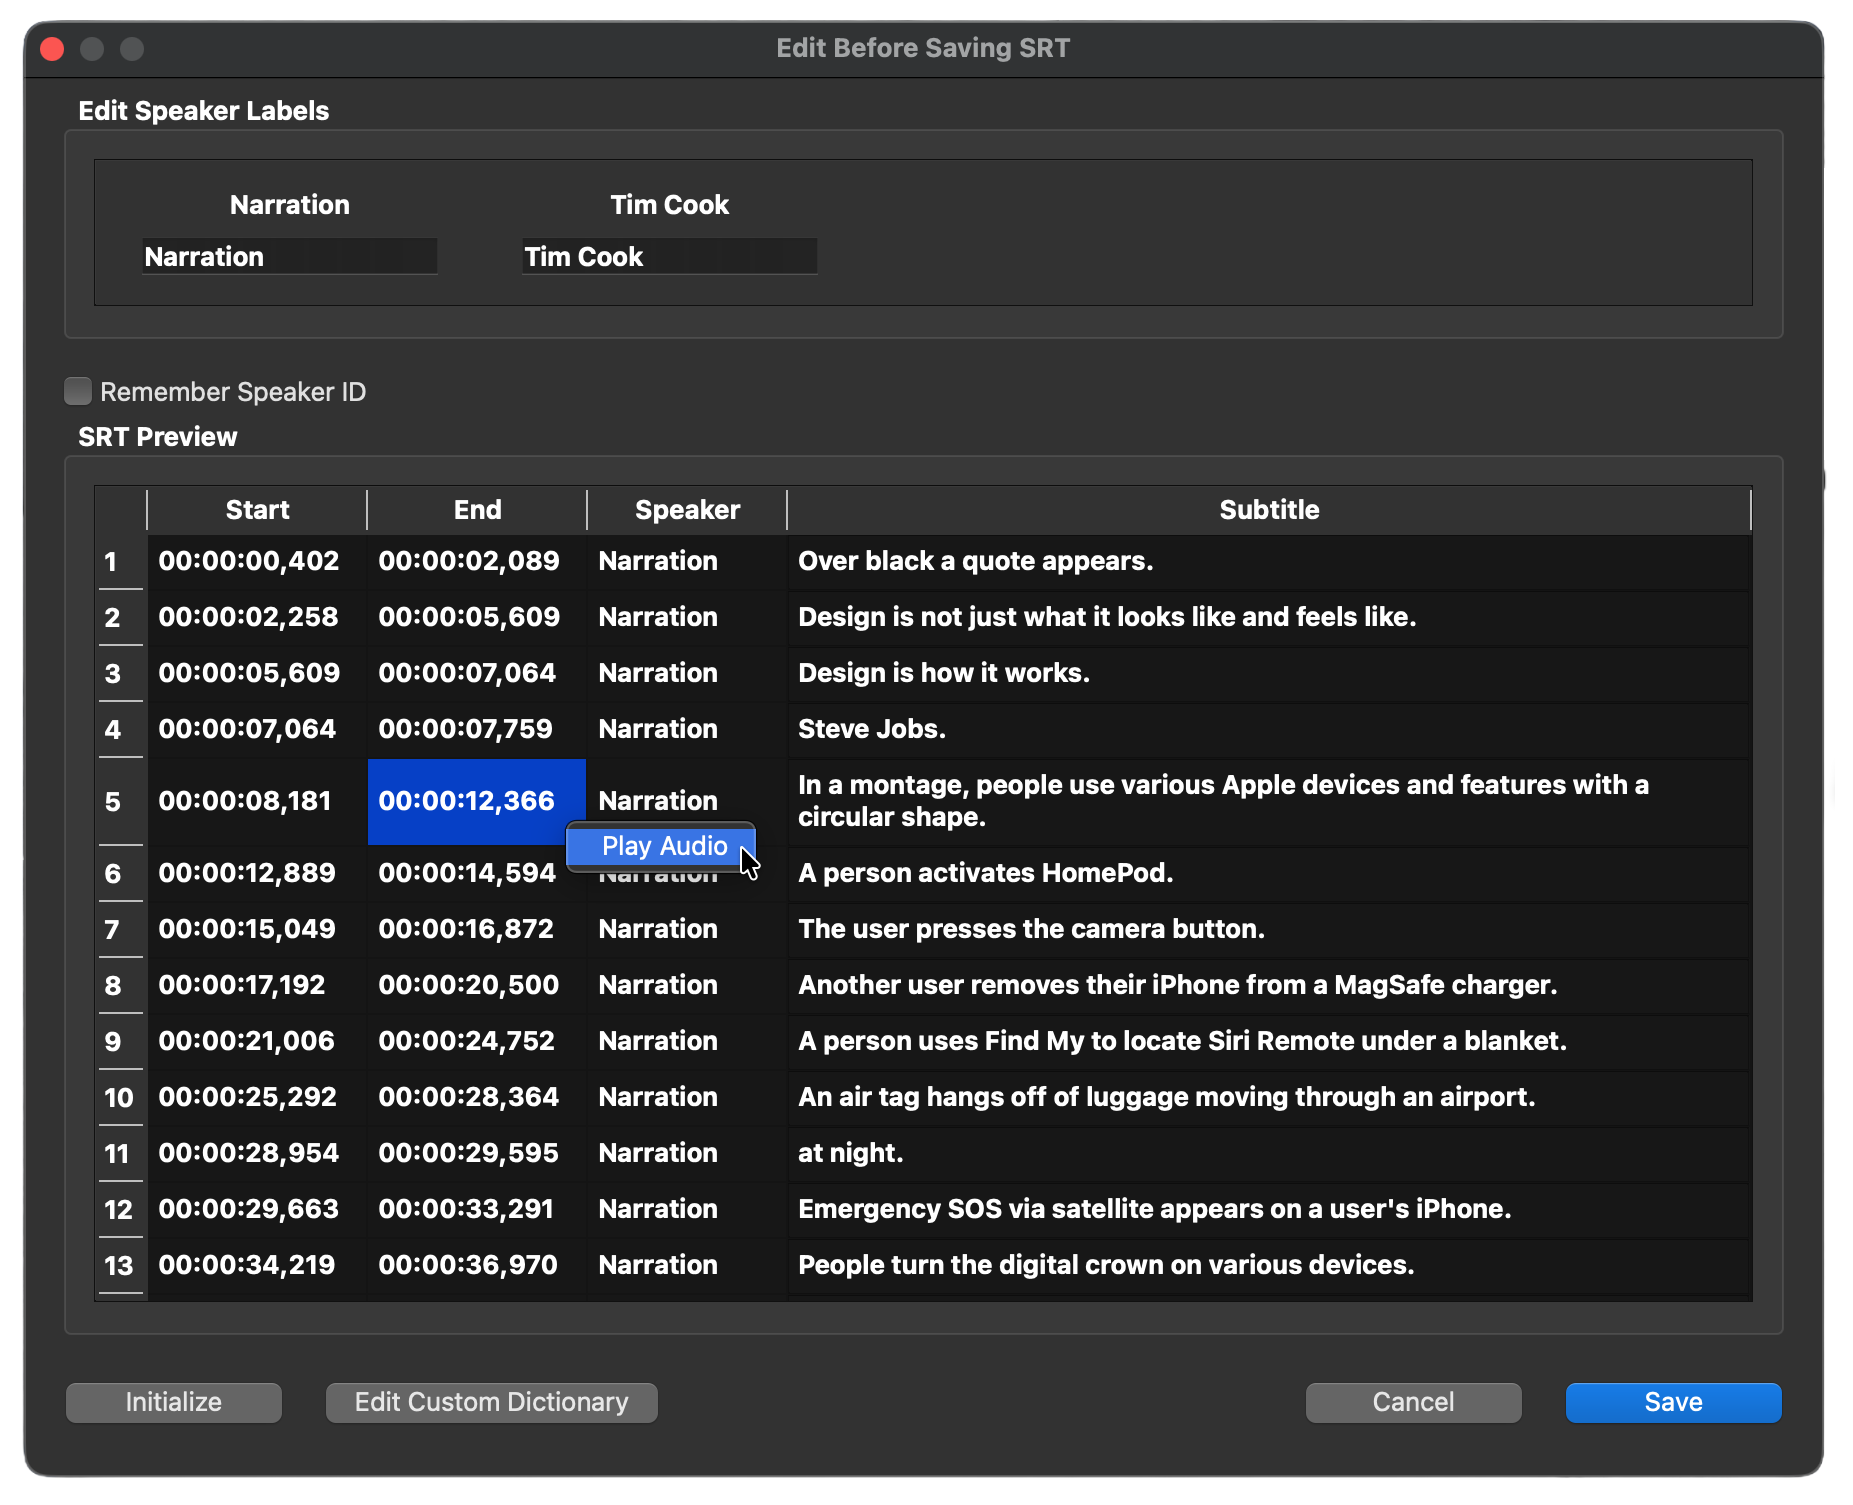
Task: Click the end time 00:00:36,970
Action: point(467,1265)
